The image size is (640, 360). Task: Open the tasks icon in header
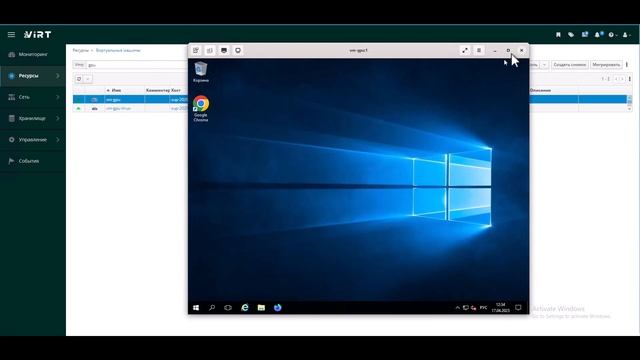tap(584, 35)
